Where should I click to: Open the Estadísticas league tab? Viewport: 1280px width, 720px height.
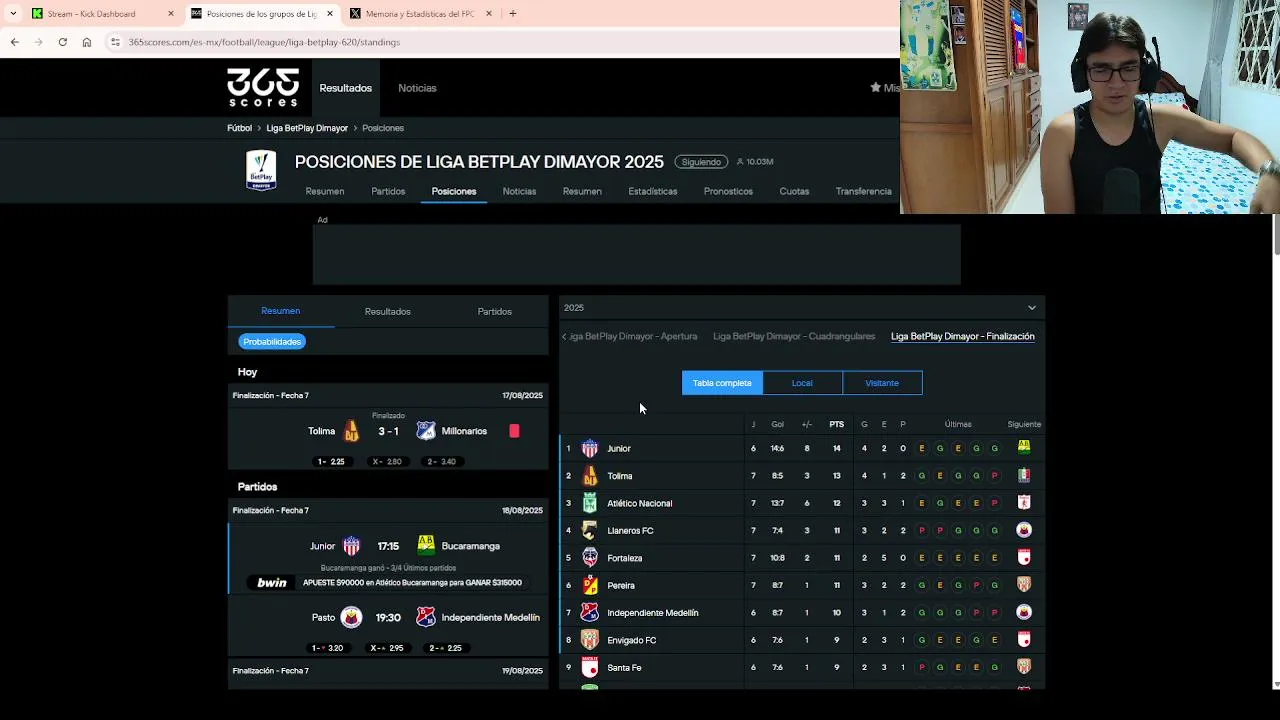pyautogui.click(x=653, y=191)
